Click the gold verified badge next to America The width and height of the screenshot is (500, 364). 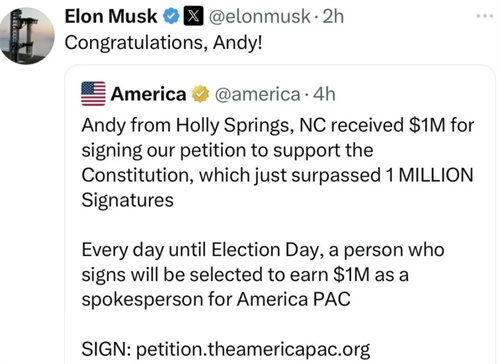200,94
